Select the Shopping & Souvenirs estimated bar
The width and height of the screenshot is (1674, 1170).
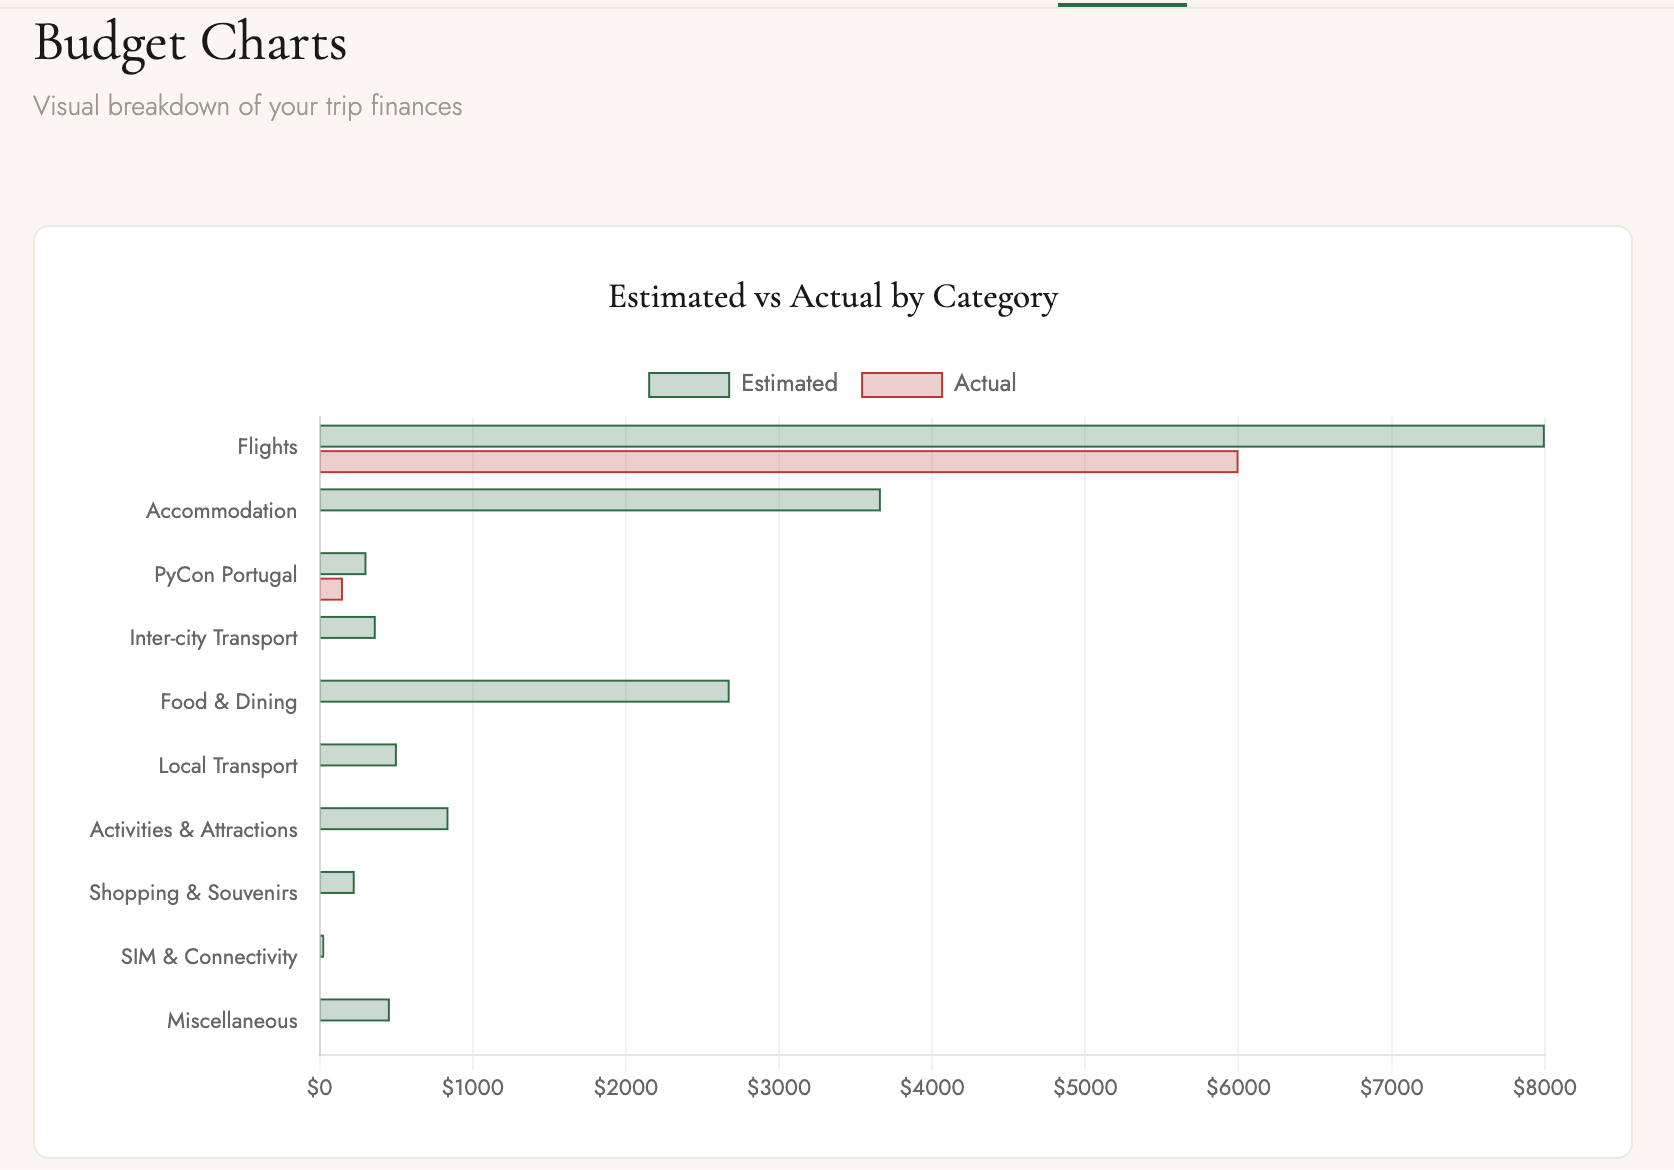(337, 882)
